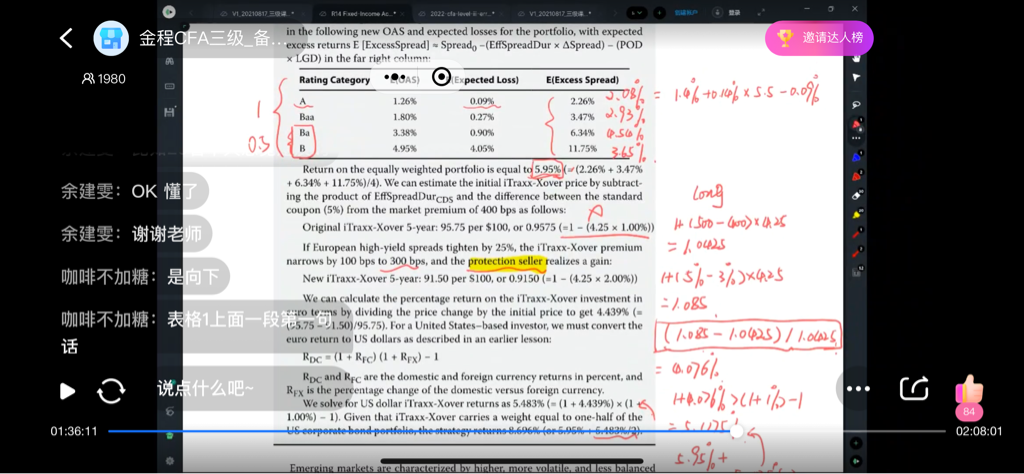Screen dimensions: 1024x474
Task: Click the Baa rating row label
Action: (307, 117)
